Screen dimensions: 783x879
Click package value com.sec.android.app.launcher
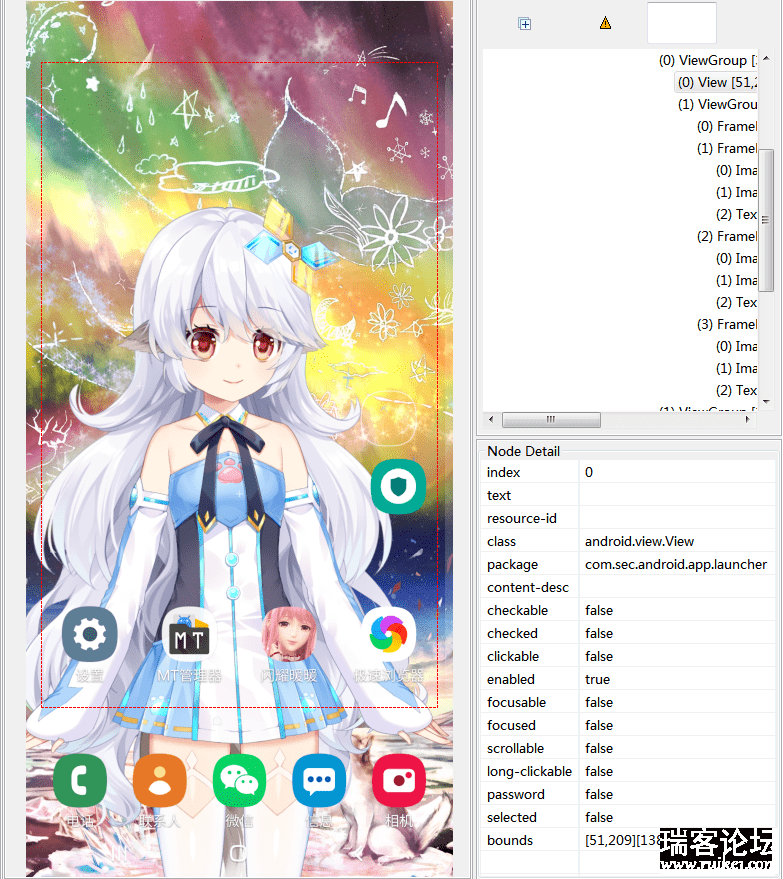676,565
